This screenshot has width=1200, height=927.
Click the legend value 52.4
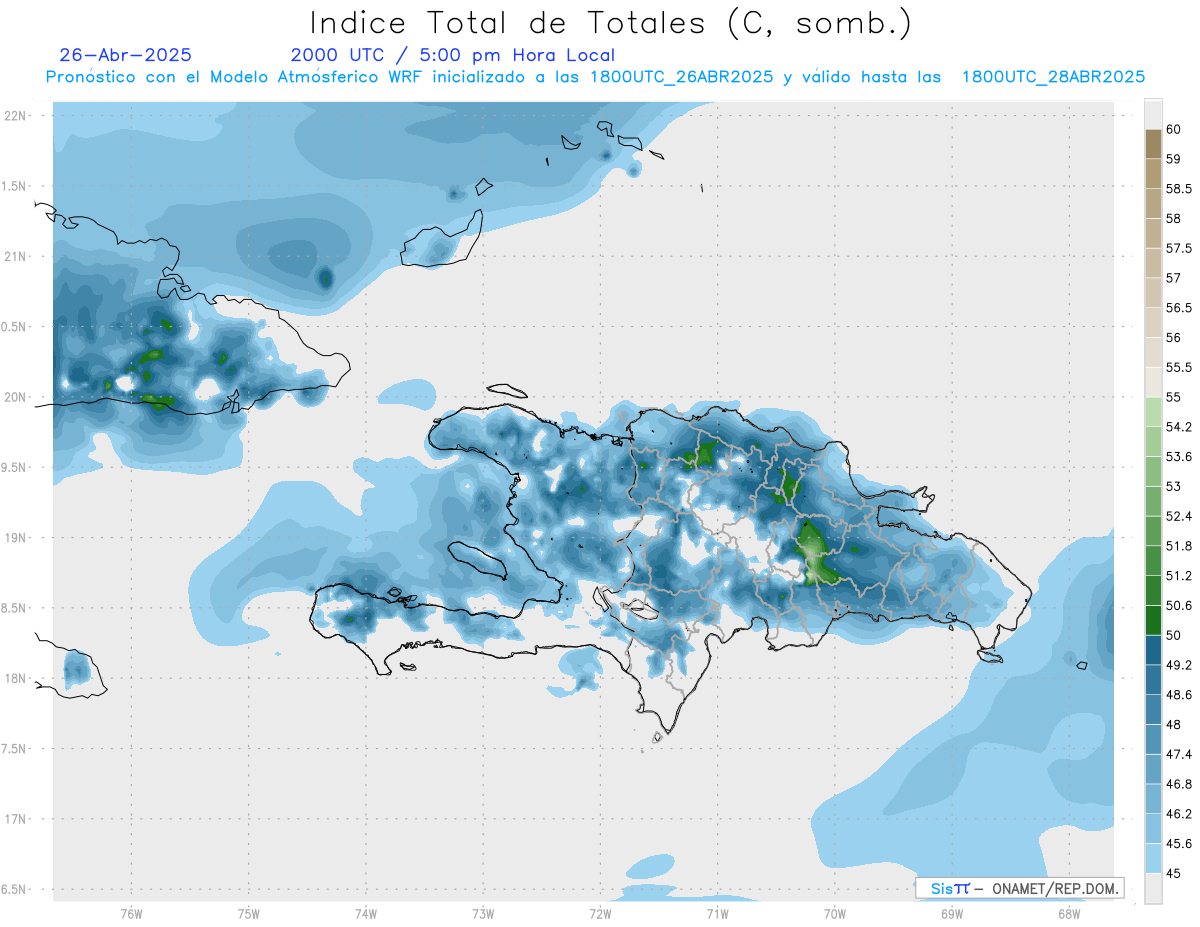(1178, 517)
